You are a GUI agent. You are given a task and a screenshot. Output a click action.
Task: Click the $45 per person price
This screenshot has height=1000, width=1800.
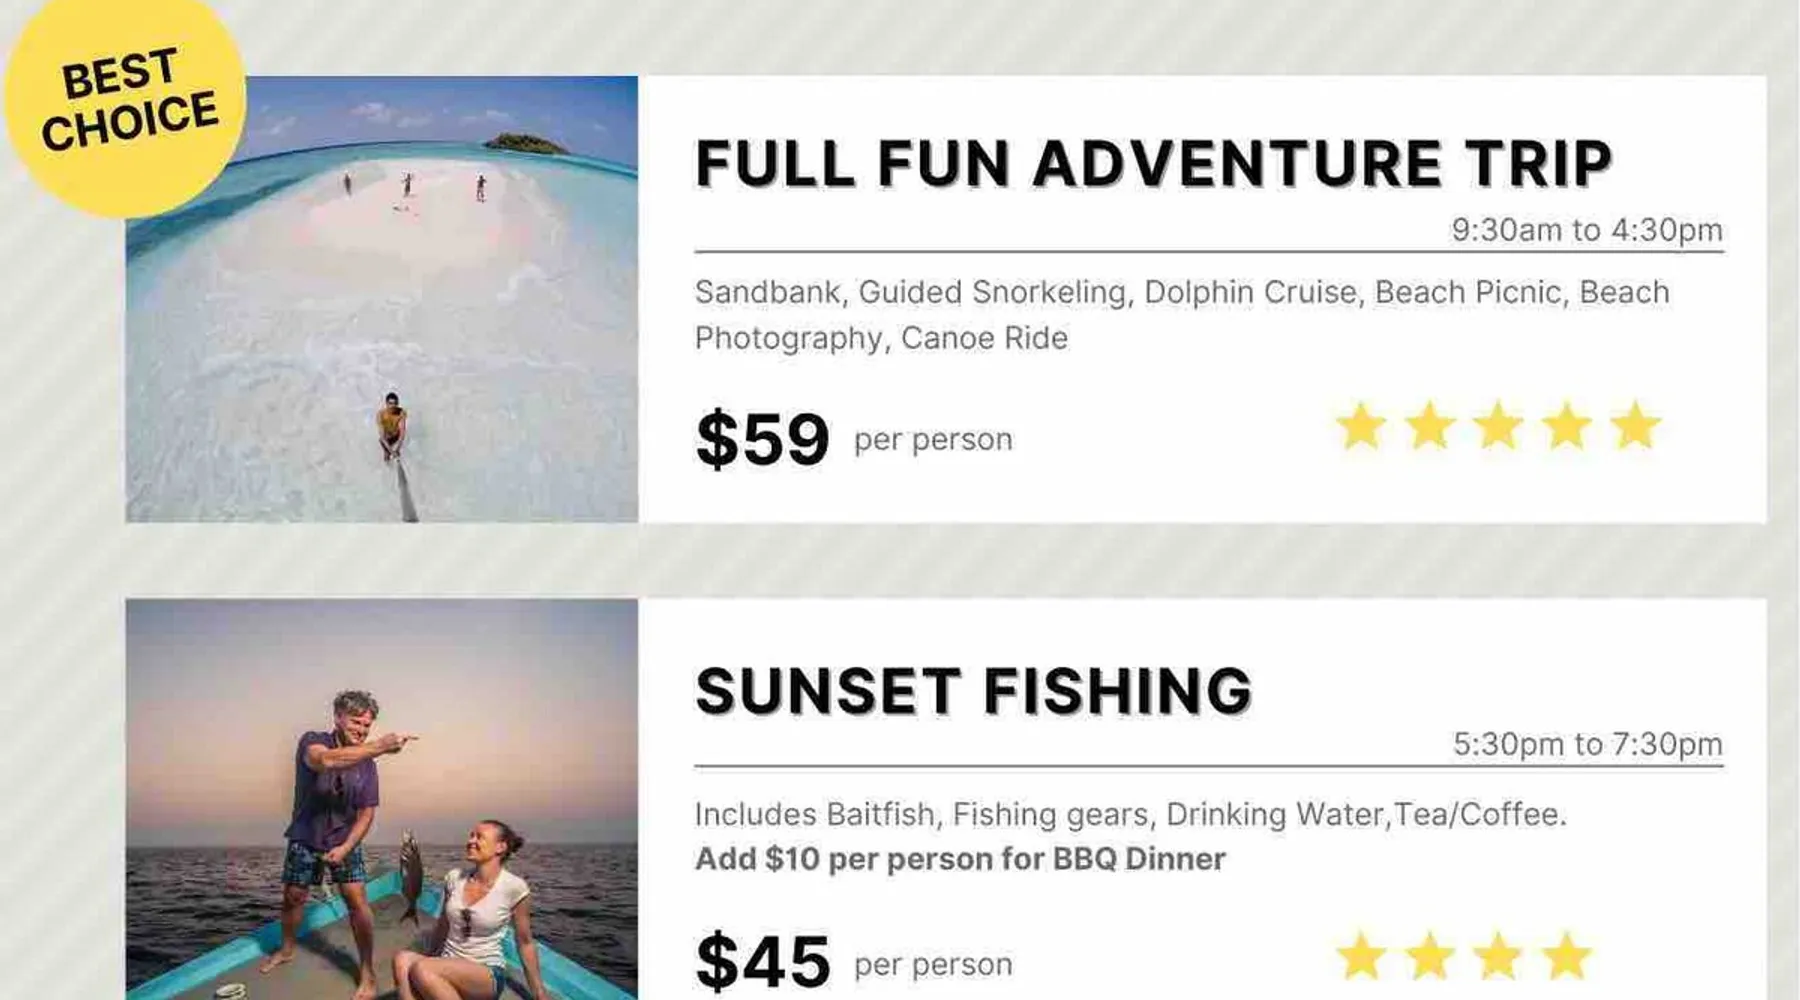click(763, 962)
